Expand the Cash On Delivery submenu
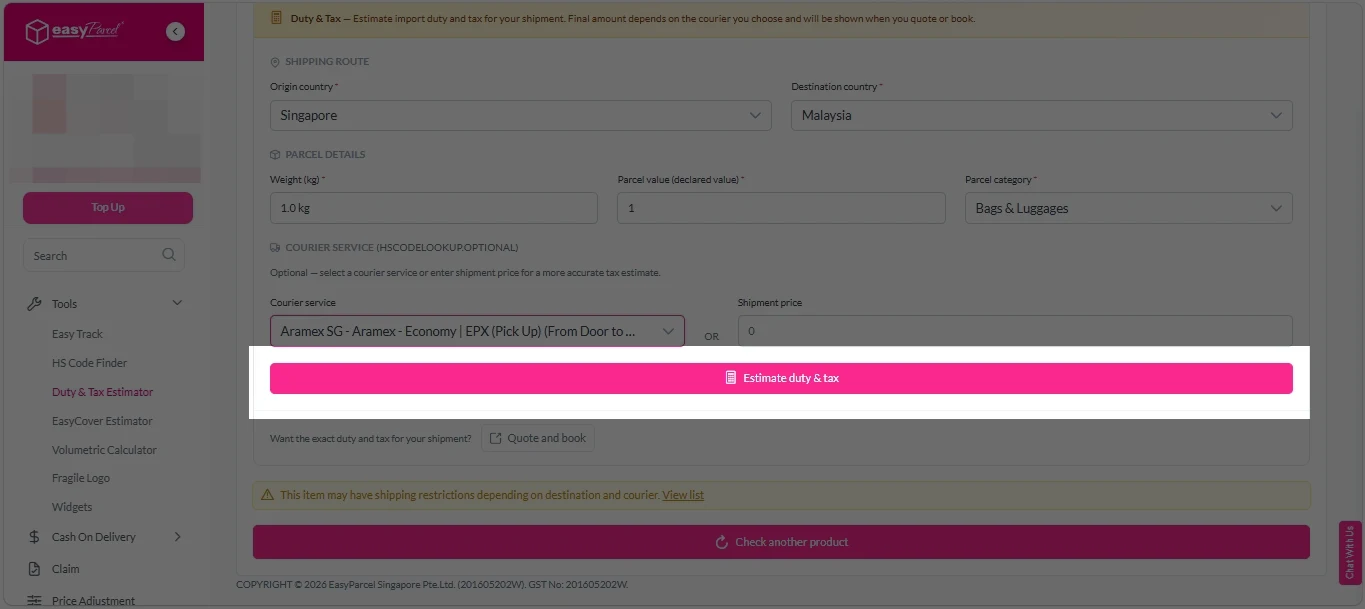The image size is (1365, 609). click(x=178, y=537)
